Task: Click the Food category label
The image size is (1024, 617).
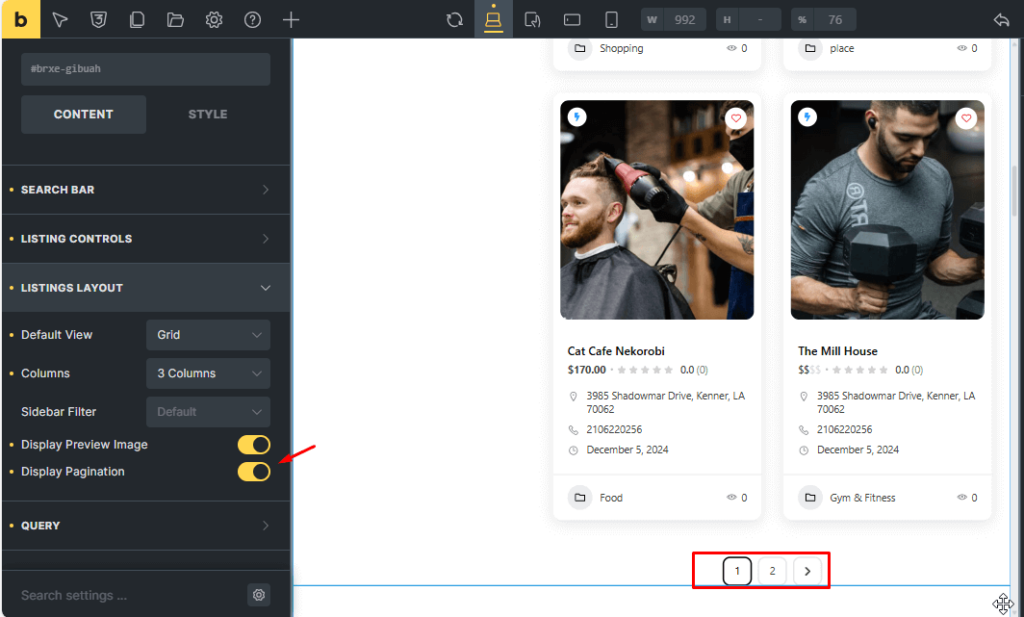Action: (x=611, y=498)
